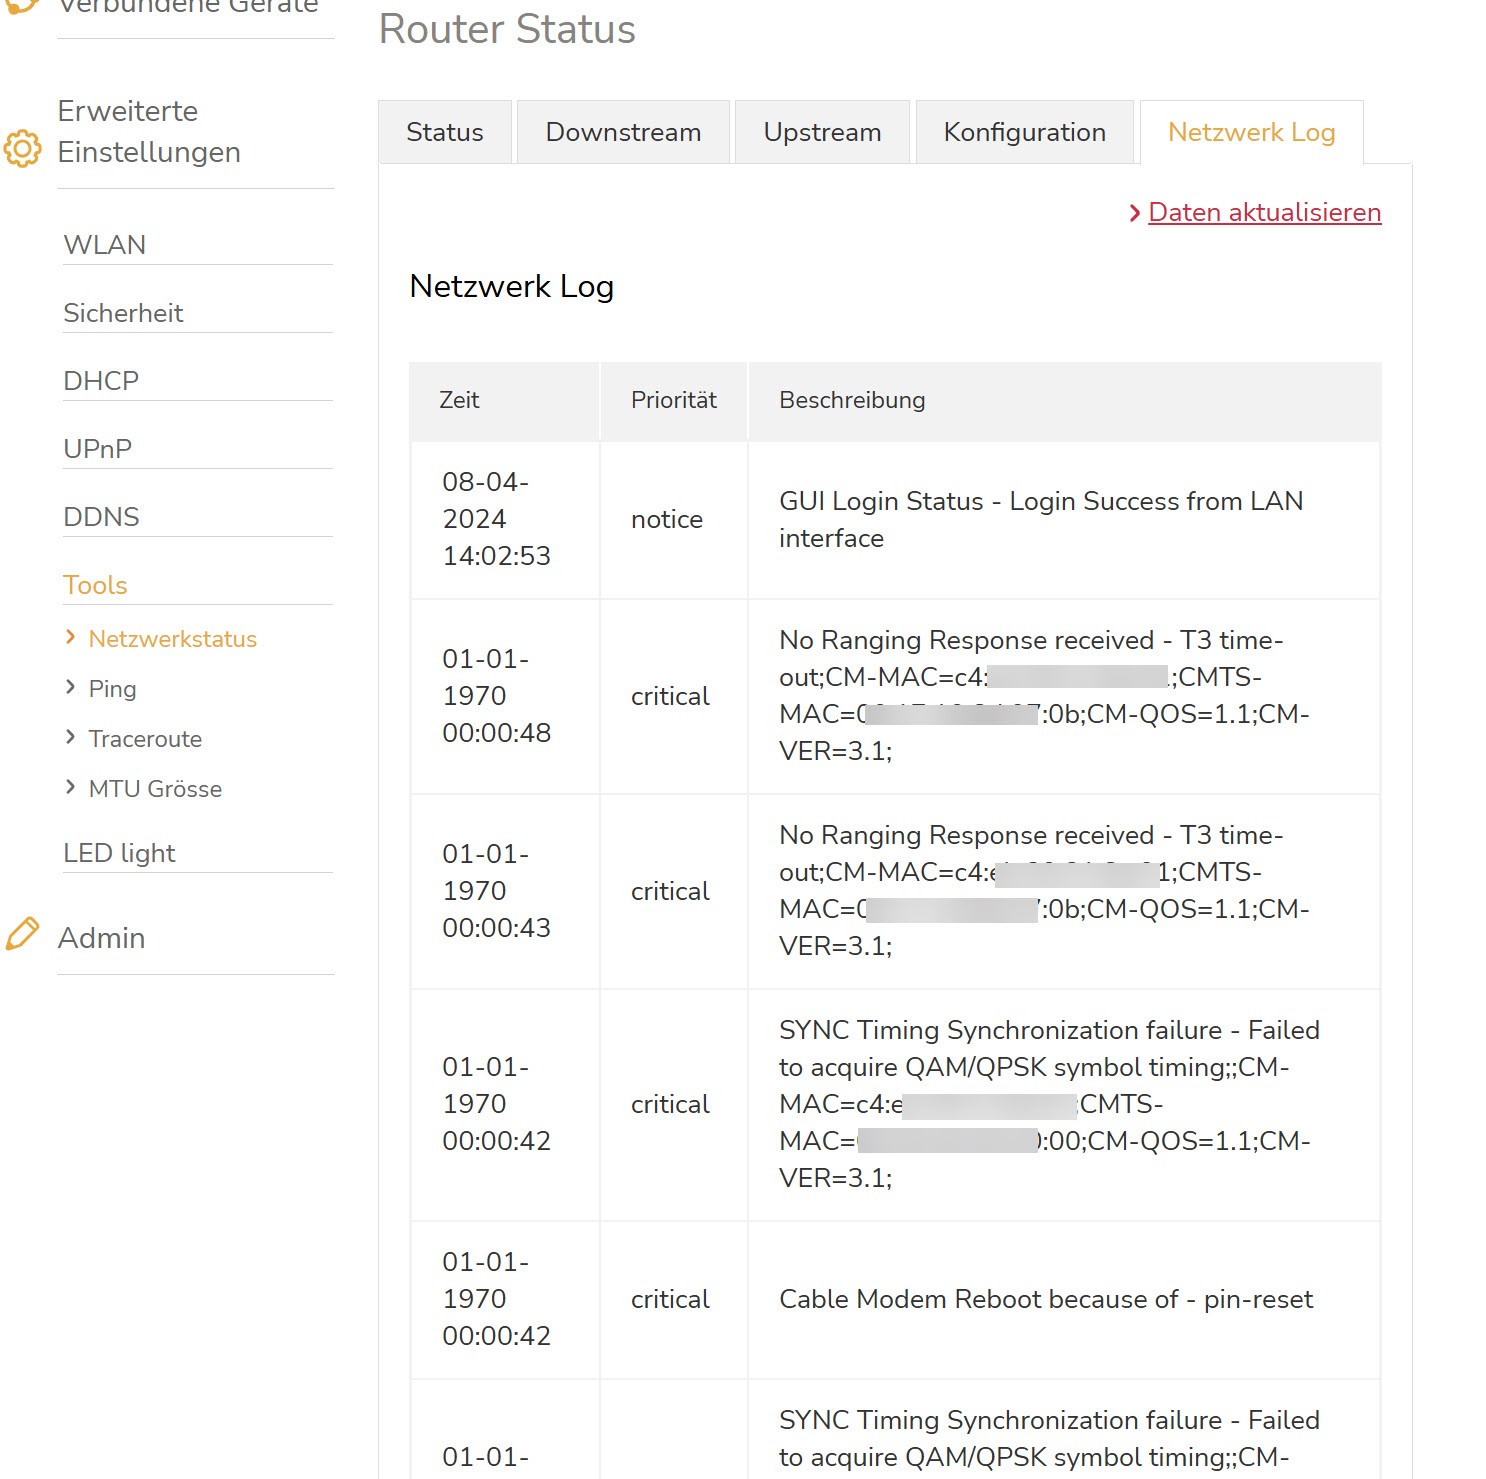Click the pencil icon next to Admin
The image size is (1486, 1479).
[22, 934]
